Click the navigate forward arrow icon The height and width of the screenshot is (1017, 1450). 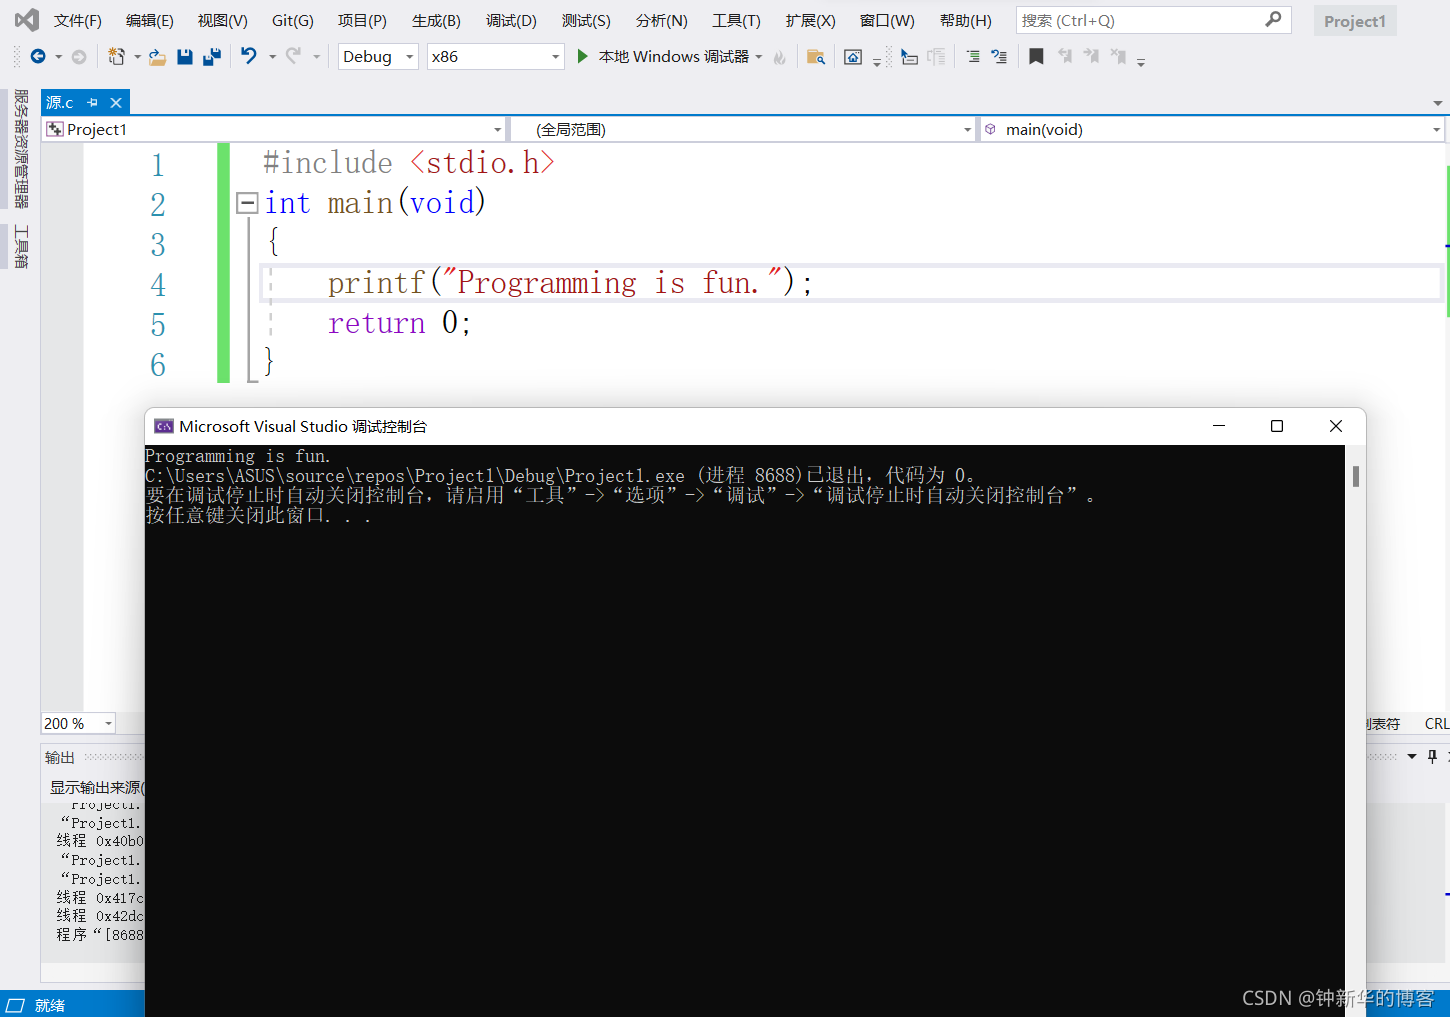click(79, 57)
